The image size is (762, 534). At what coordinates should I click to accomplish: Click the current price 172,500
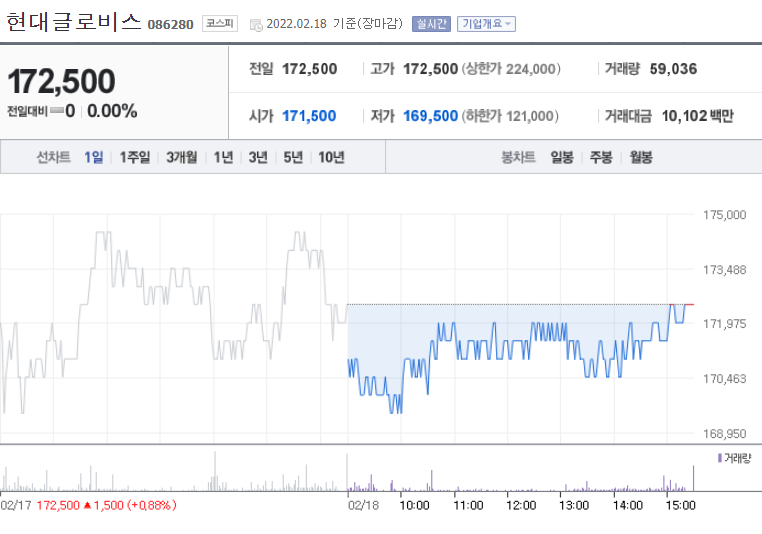pos(62,81)
